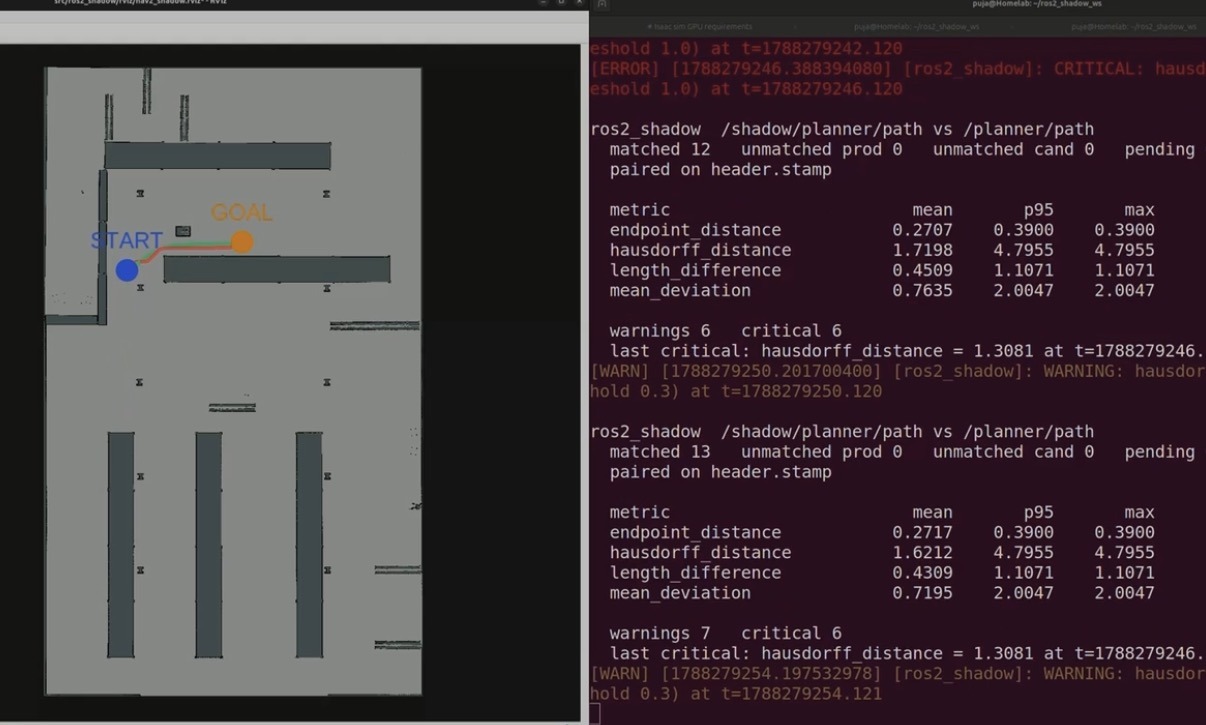Select the START label in RViz map

(127, 240)
